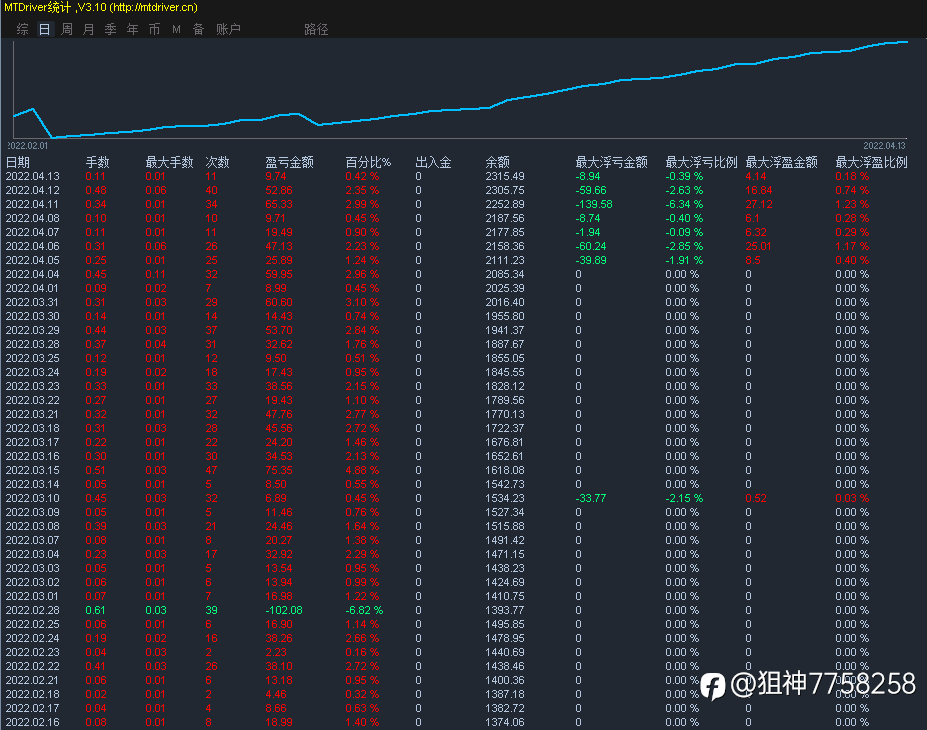Click the -33.77 floating loss cell
Image resolution: width=927 pixels, height=730 pixels.
590,498
